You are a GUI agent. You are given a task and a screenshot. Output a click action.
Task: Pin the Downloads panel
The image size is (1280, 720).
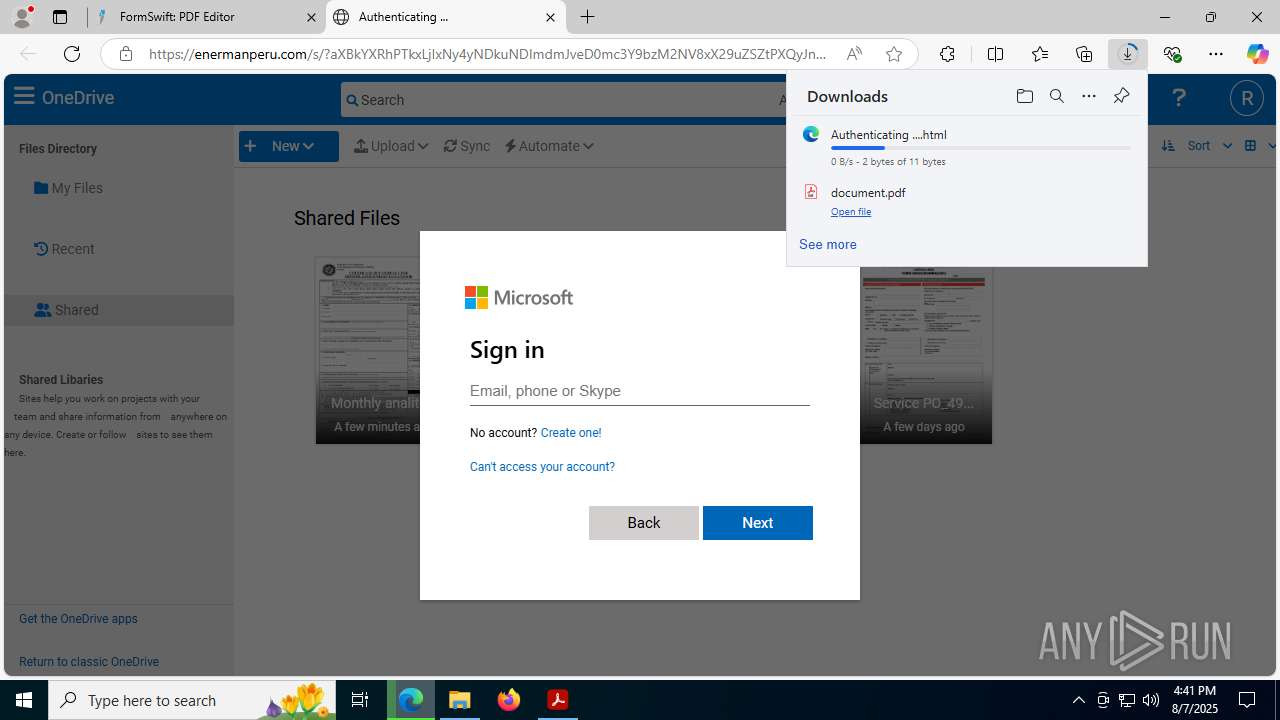[x=1121, y=96]
